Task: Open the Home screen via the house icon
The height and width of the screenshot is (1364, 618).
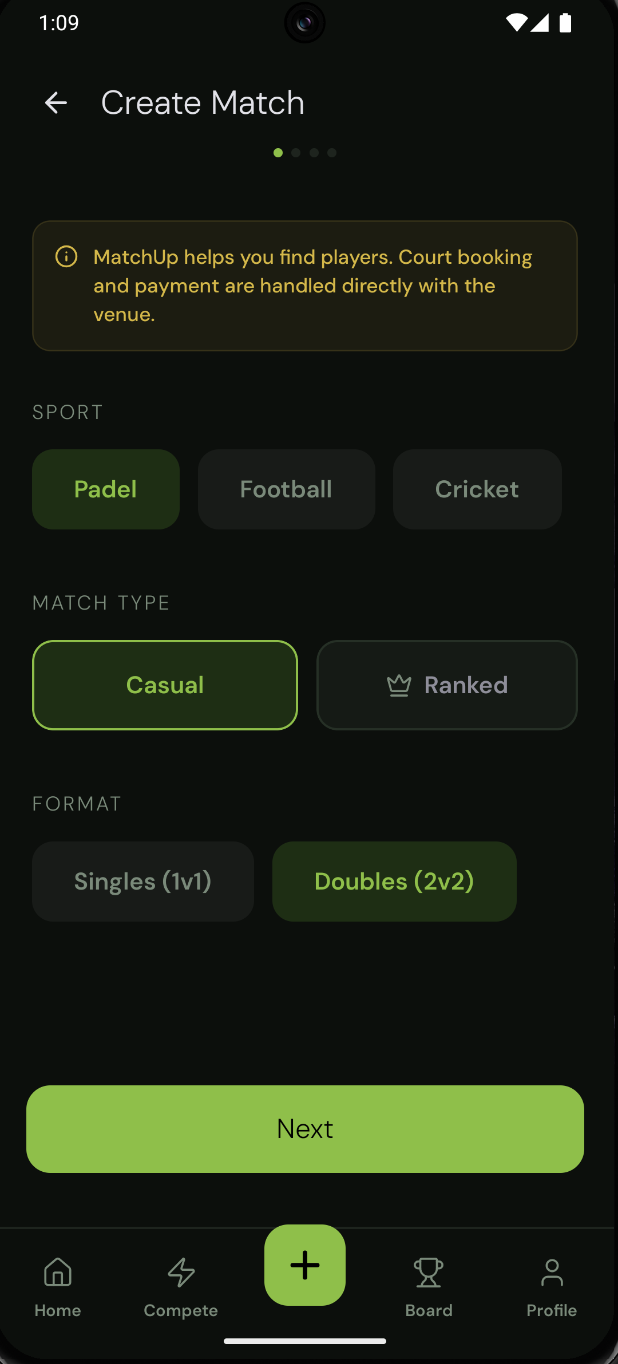Action: click(57, 1272)
